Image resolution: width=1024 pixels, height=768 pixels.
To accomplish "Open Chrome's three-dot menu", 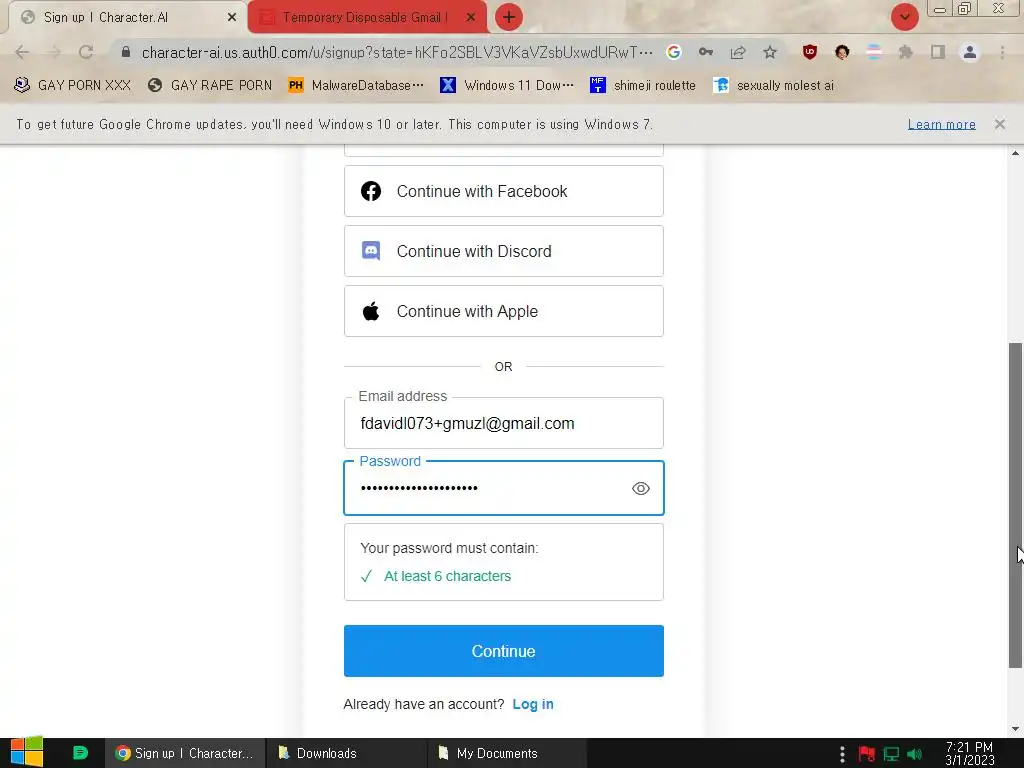I will point(1002,52).
